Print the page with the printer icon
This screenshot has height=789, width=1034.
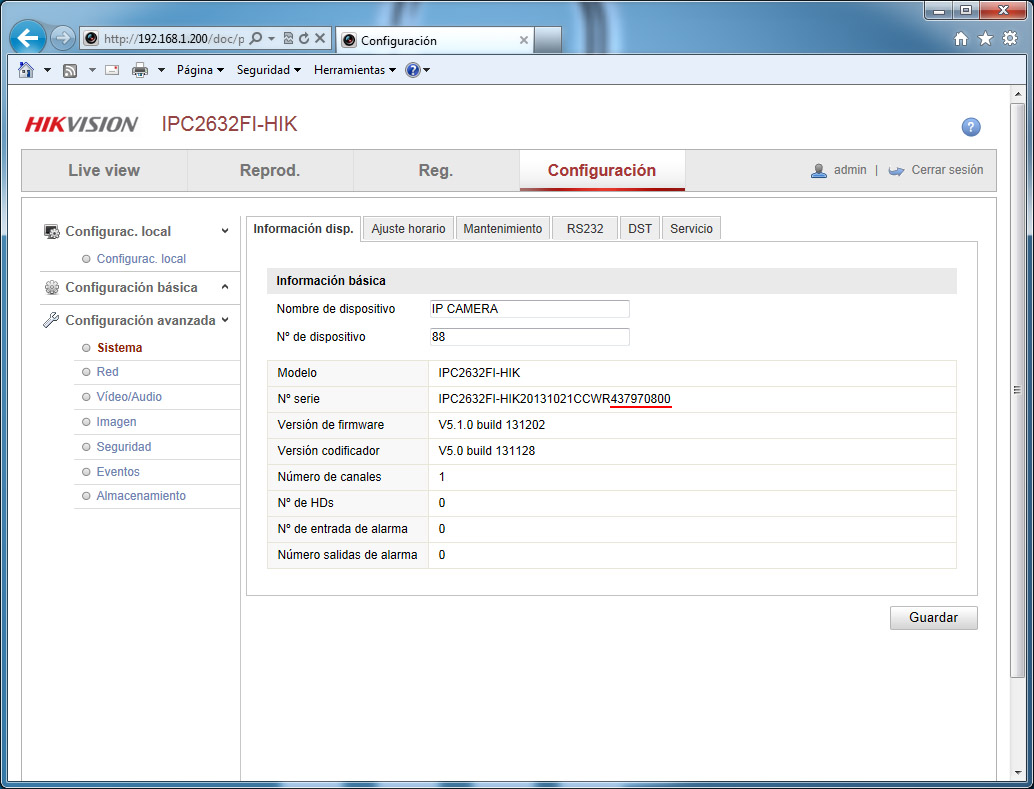pyautogui.click(x=140, y=70)
